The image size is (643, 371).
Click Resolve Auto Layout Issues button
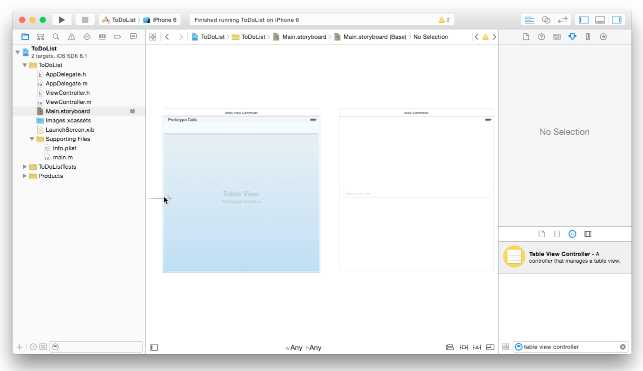(477, 347)
